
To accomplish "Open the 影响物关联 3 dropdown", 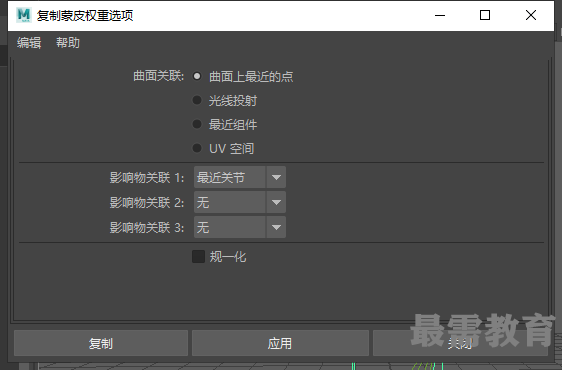I will tap(240, 227).
